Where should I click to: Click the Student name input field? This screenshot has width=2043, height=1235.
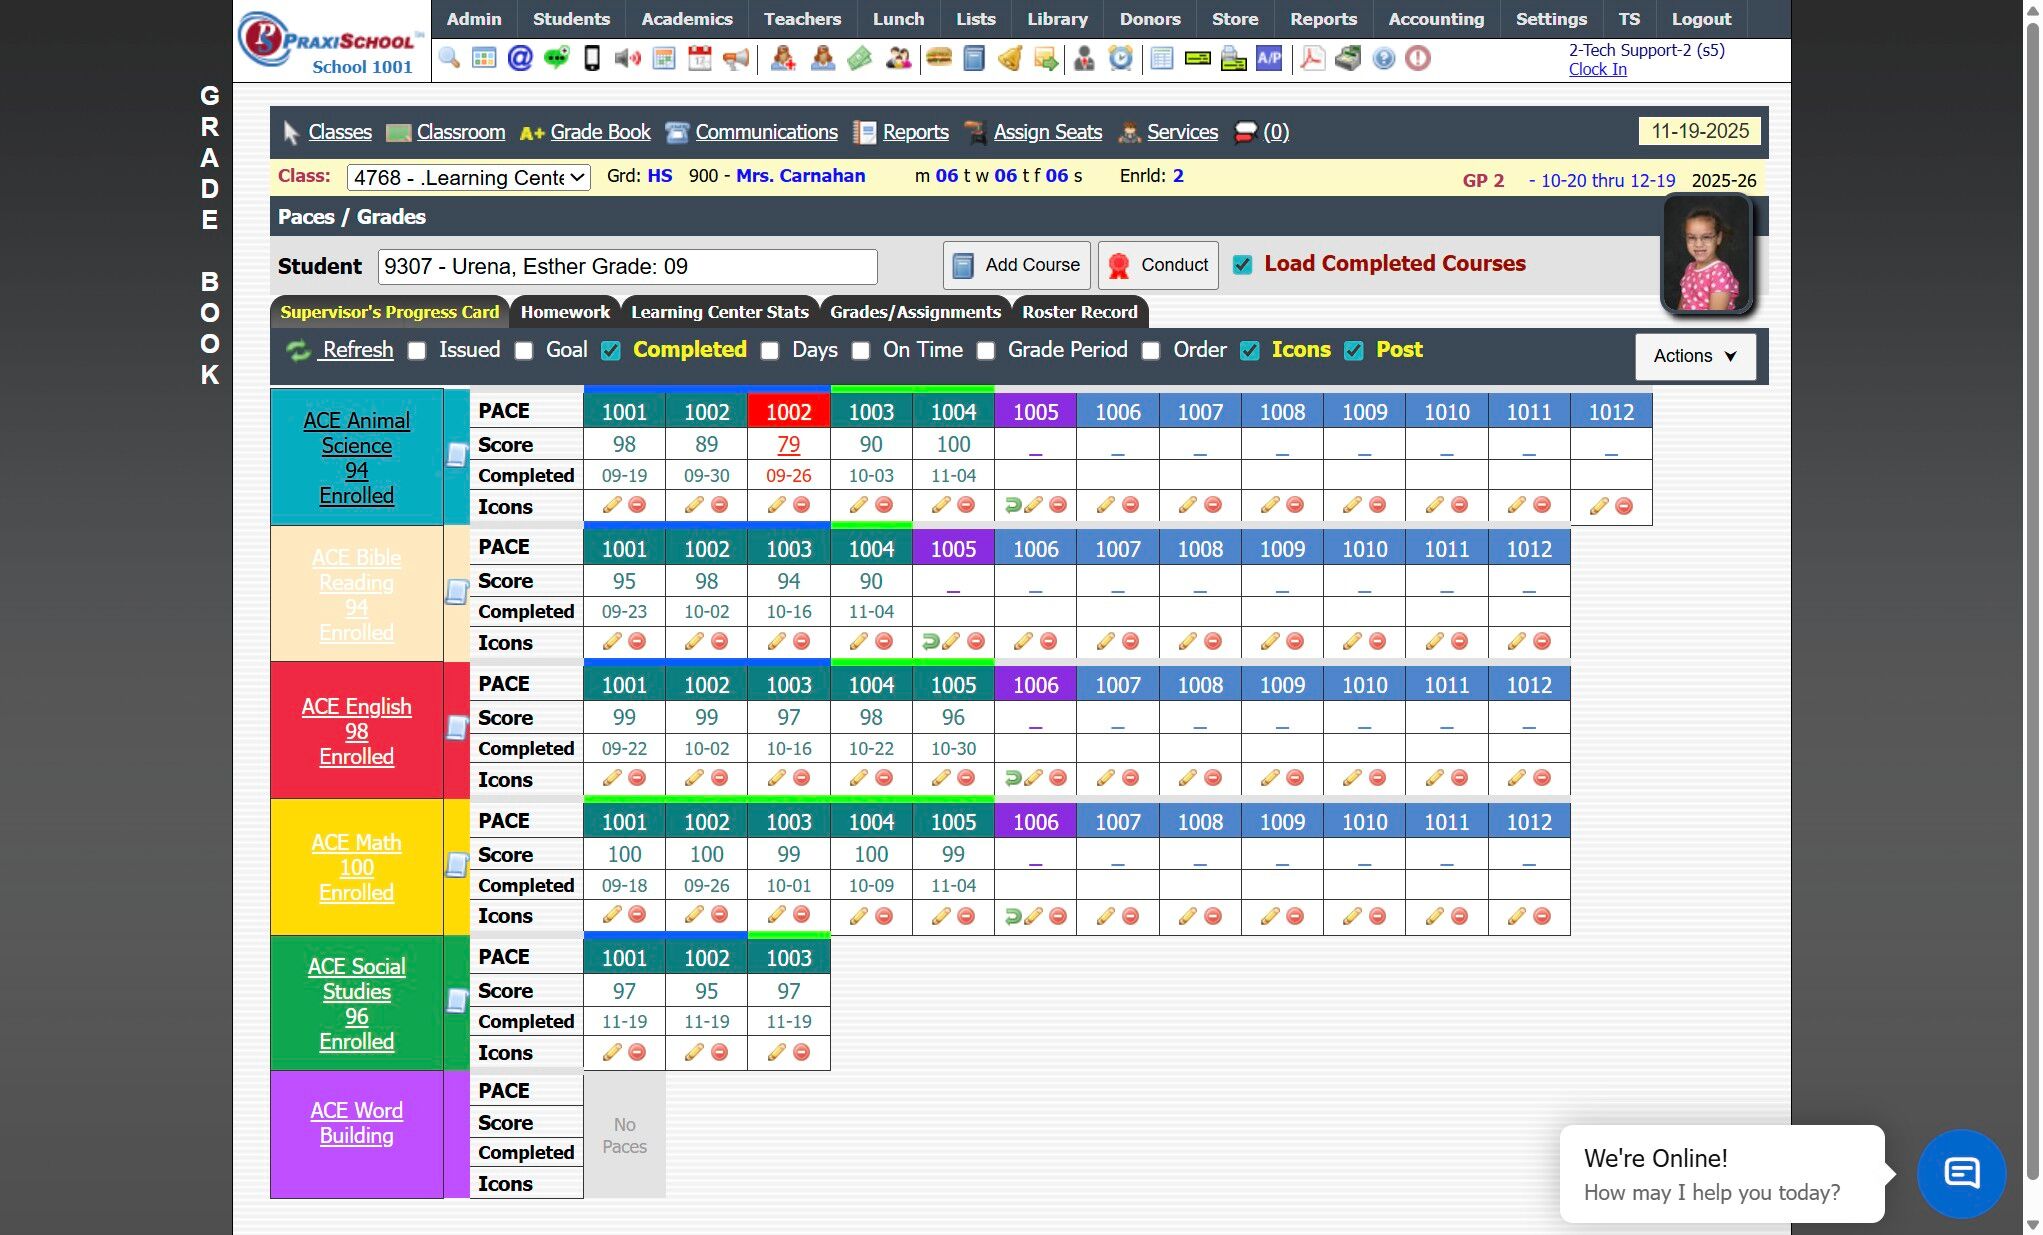(x=627, y=267)
